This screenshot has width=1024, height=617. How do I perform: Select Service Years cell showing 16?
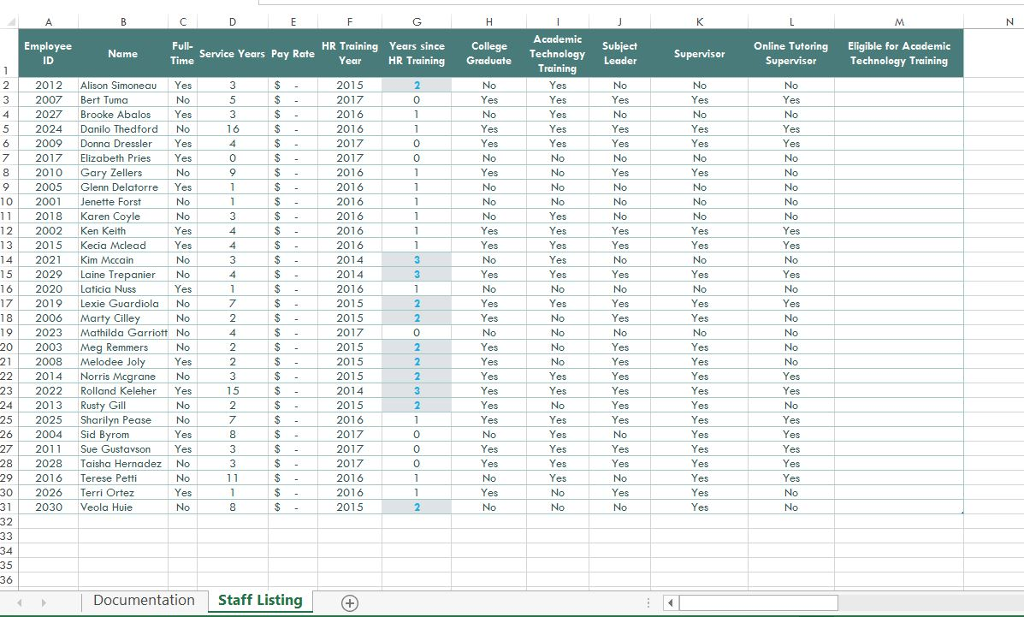click(x=232, y=129)
